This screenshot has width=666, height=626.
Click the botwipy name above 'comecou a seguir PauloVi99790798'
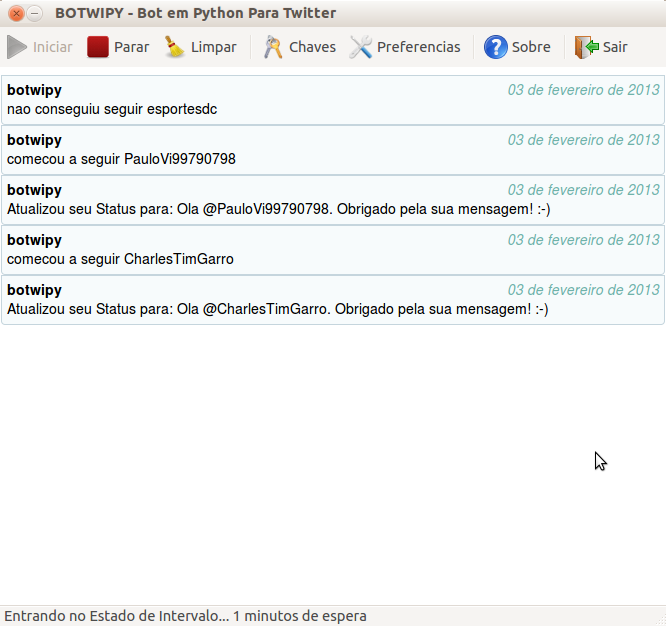pos(34,141)
